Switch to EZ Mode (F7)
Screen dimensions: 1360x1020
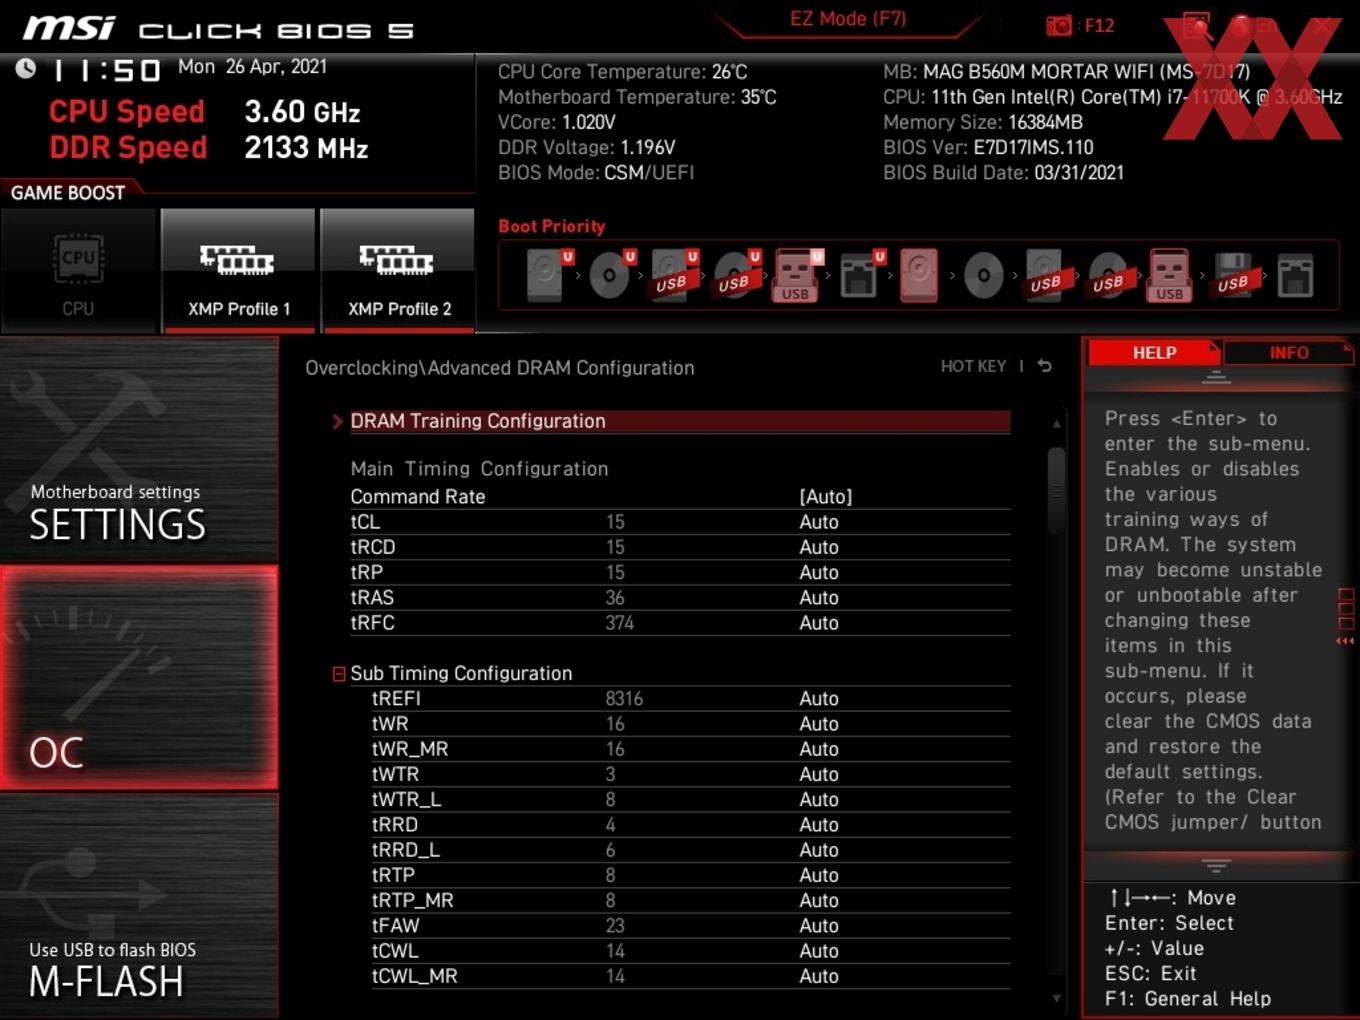tap(848, 18)
